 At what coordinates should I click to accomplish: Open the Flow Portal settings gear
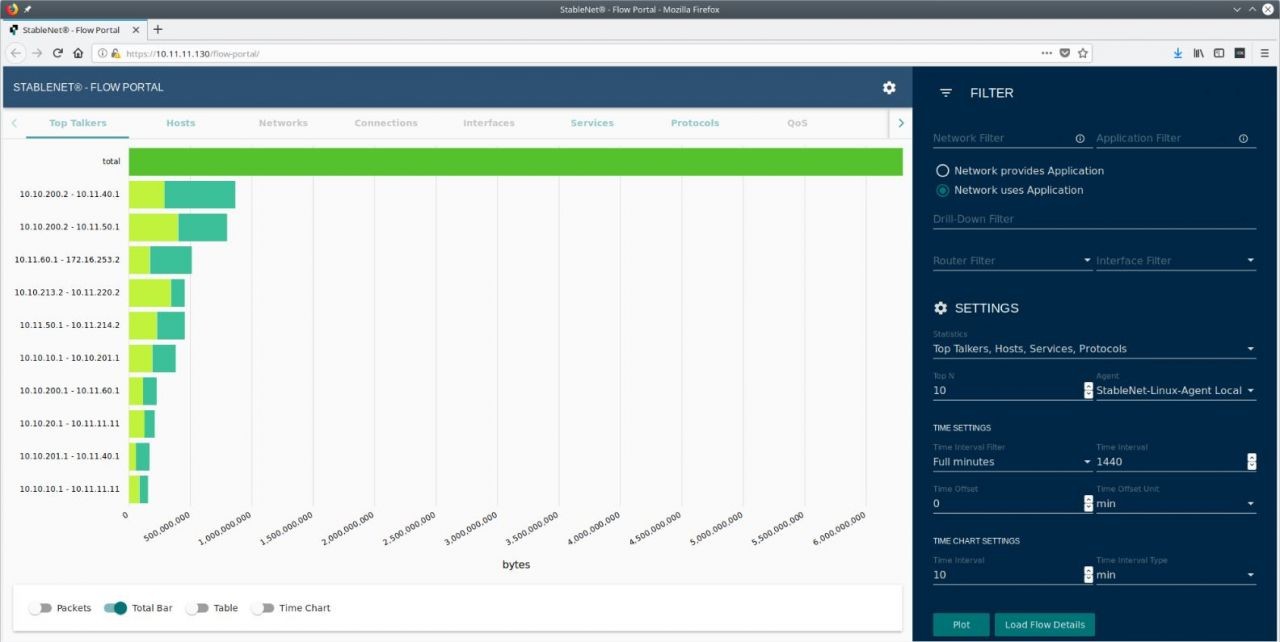click(x=889, y=88)
